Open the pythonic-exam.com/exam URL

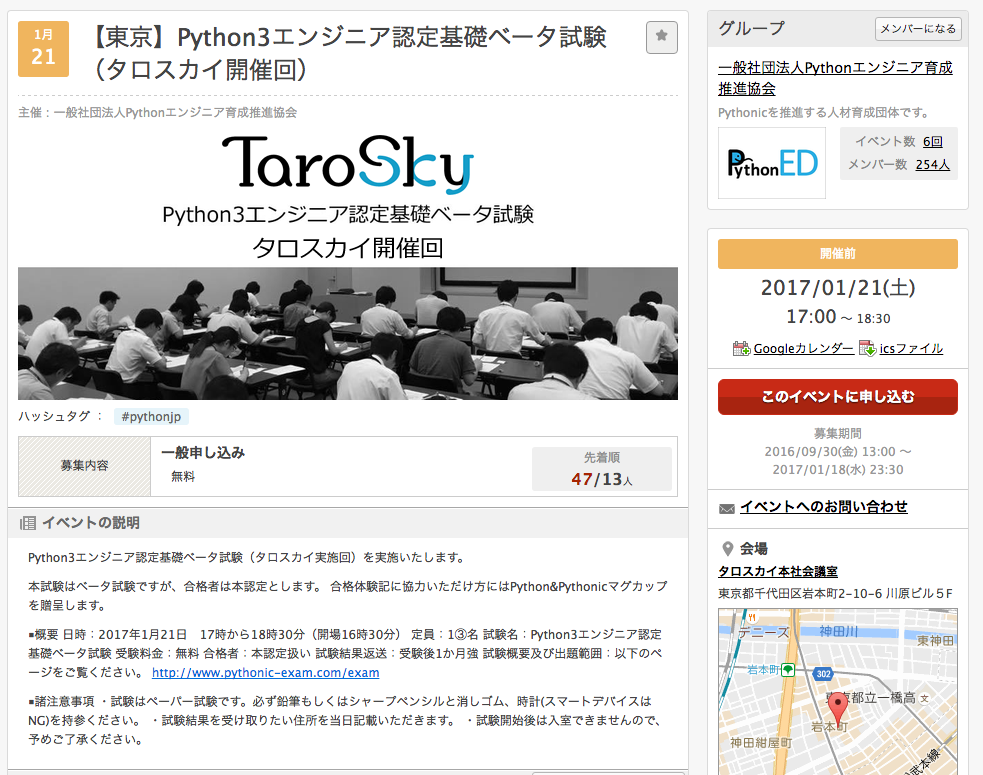coord(265,673)
